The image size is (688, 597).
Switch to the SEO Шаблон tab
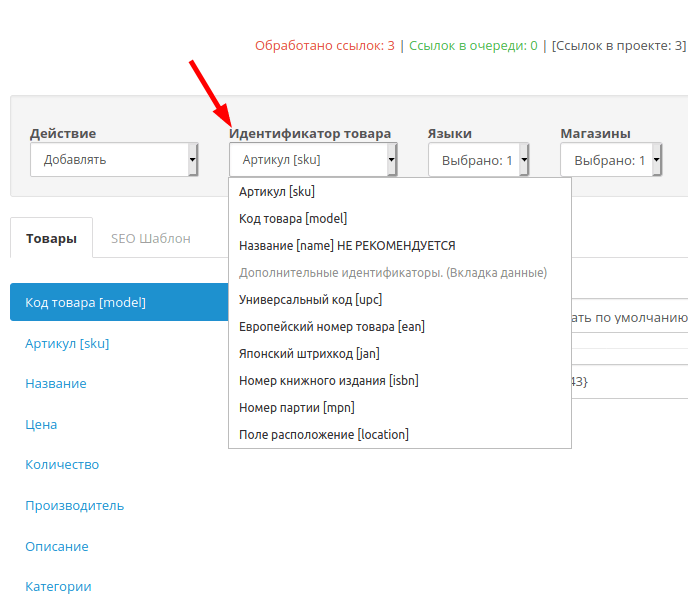pos(150,239)
